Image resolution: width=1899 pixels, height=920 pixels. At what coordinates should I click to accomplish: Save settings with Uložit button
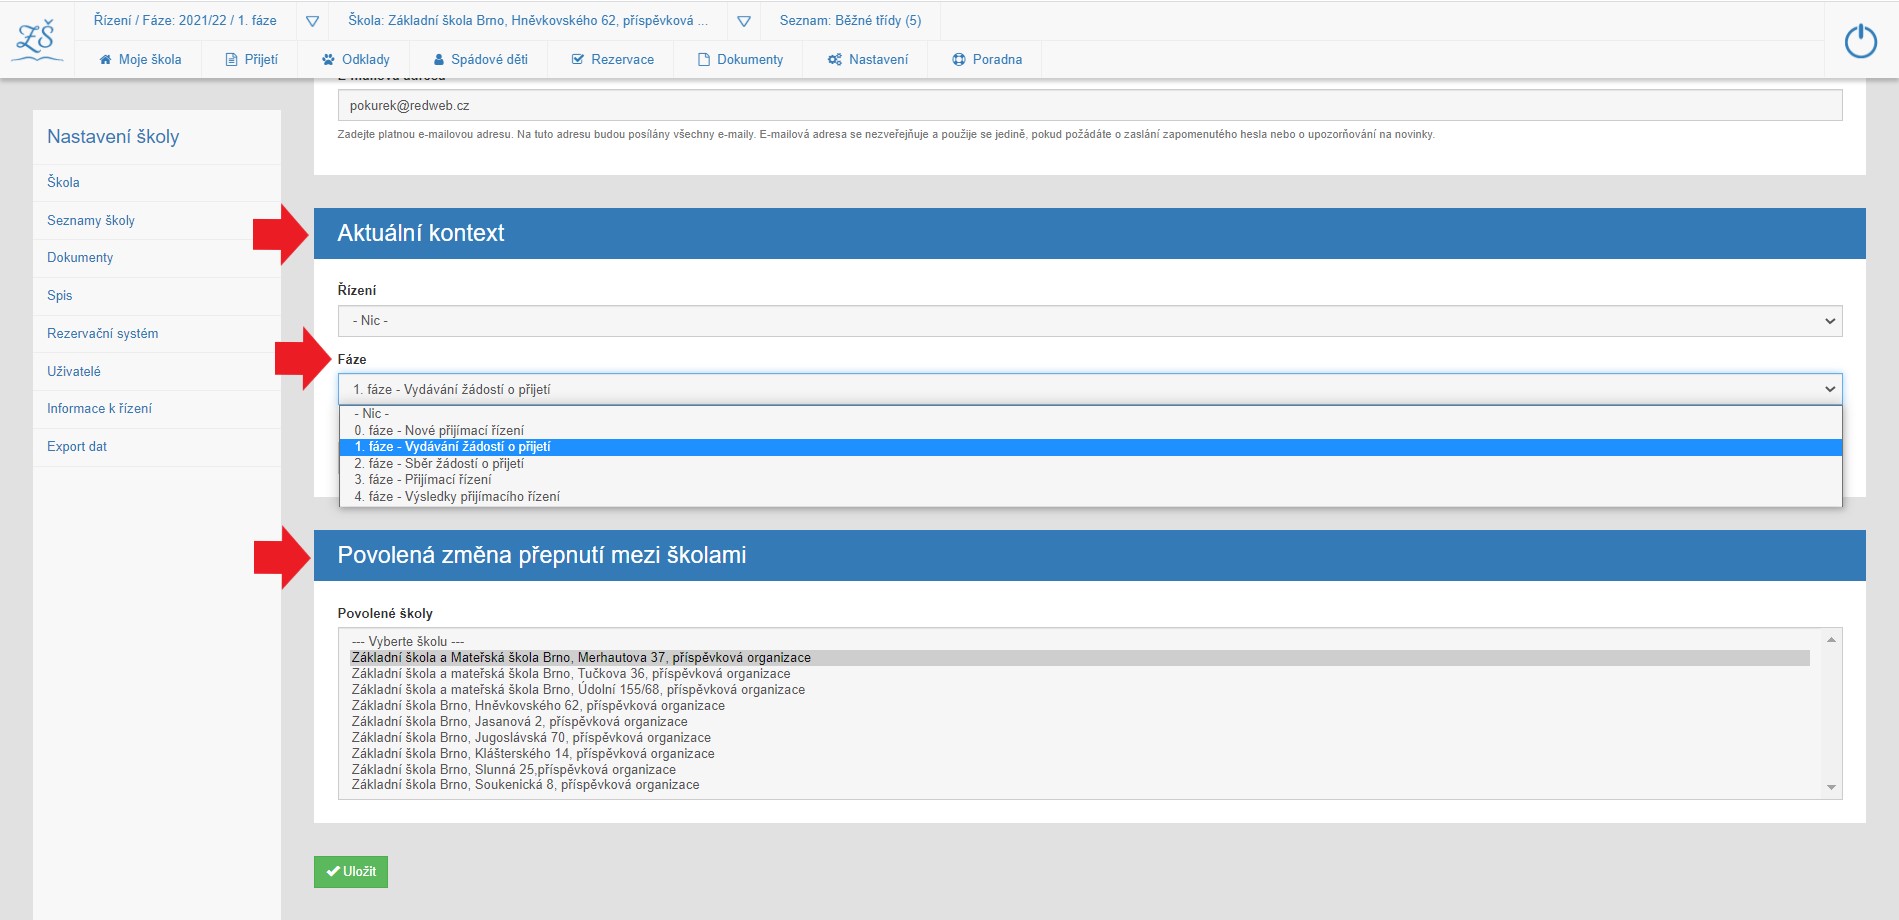(x=351, y=872)
